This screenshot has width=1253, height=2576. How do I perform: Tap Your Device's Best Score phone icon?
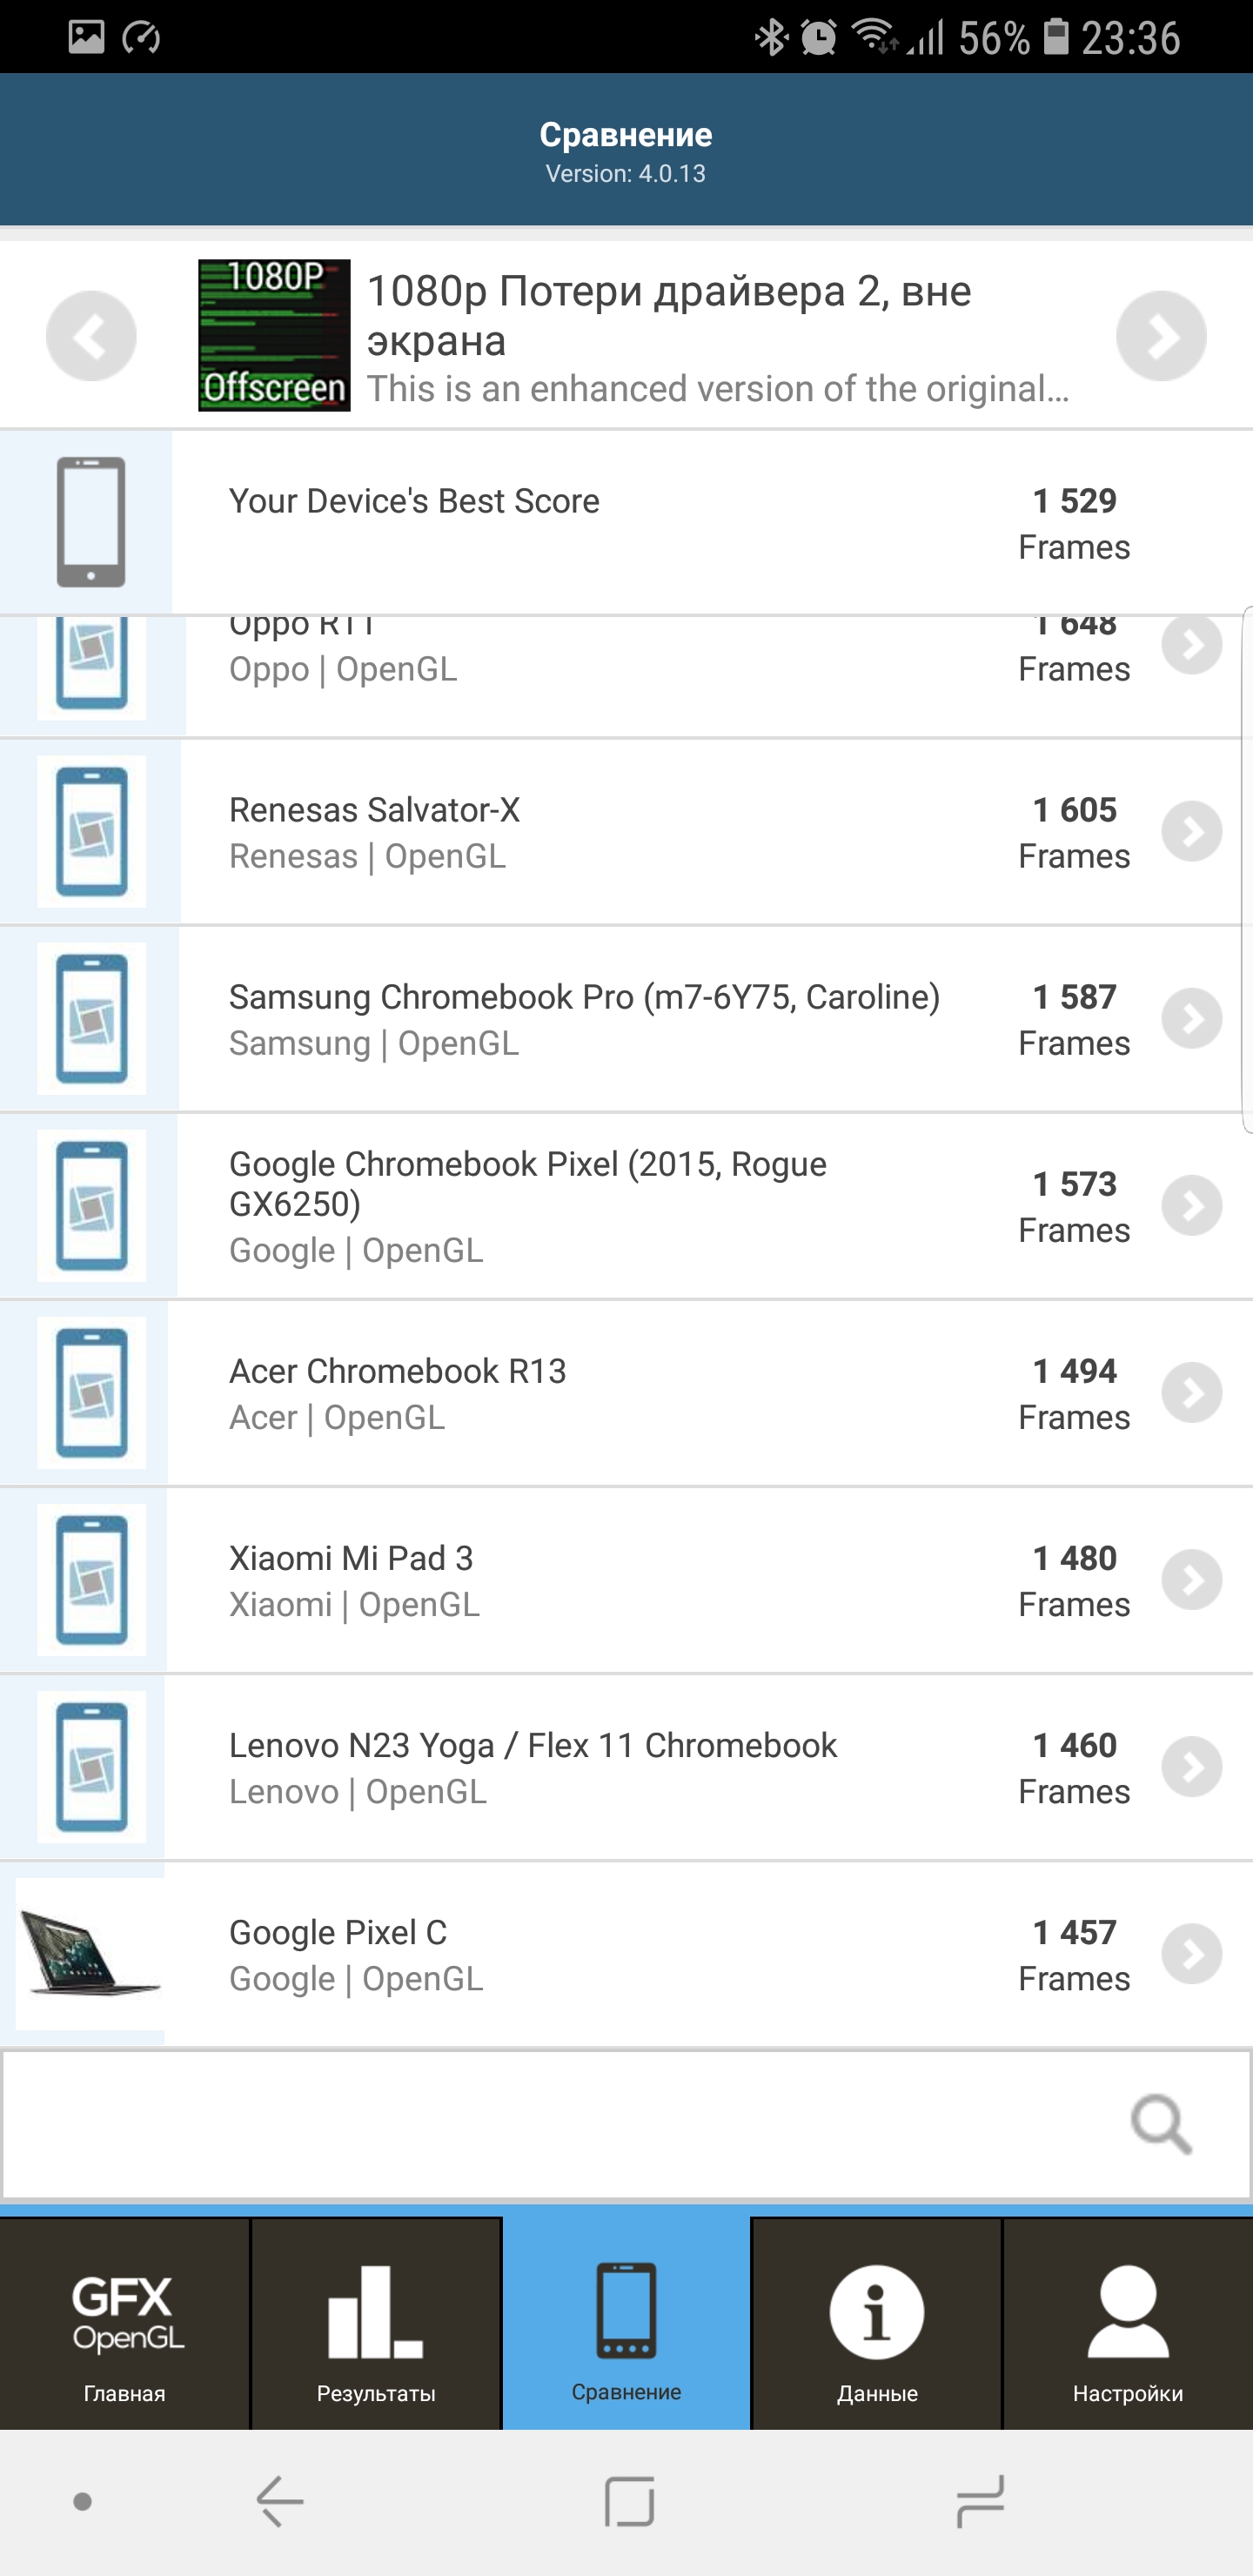point(91,522)
